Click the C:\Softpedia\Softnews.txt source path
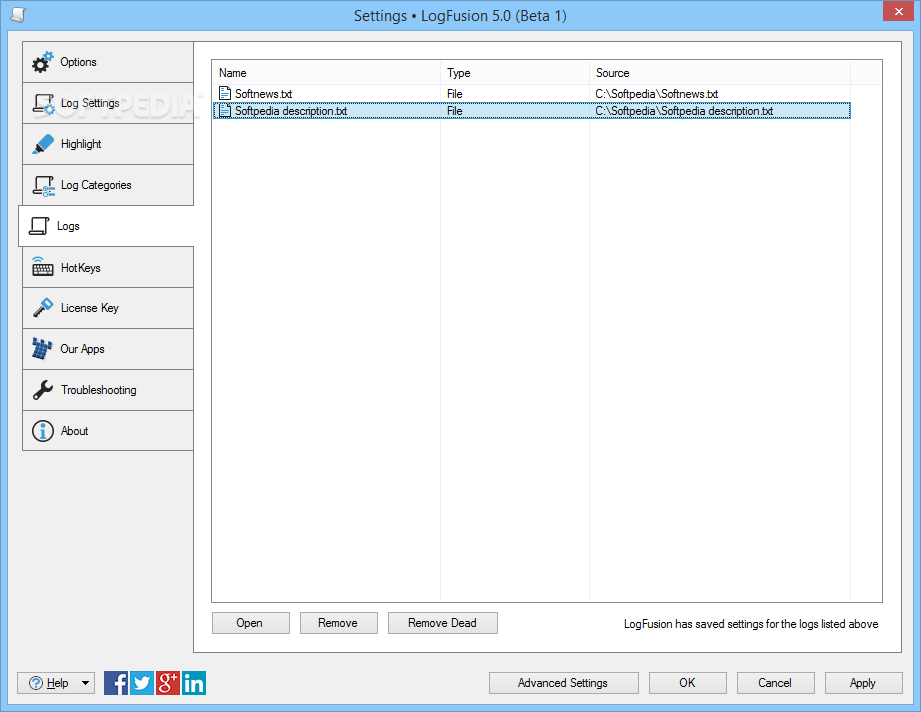Image resolution: width=921 pixels, height=712 pixels. pyautogui.click(x=657, y=93)
